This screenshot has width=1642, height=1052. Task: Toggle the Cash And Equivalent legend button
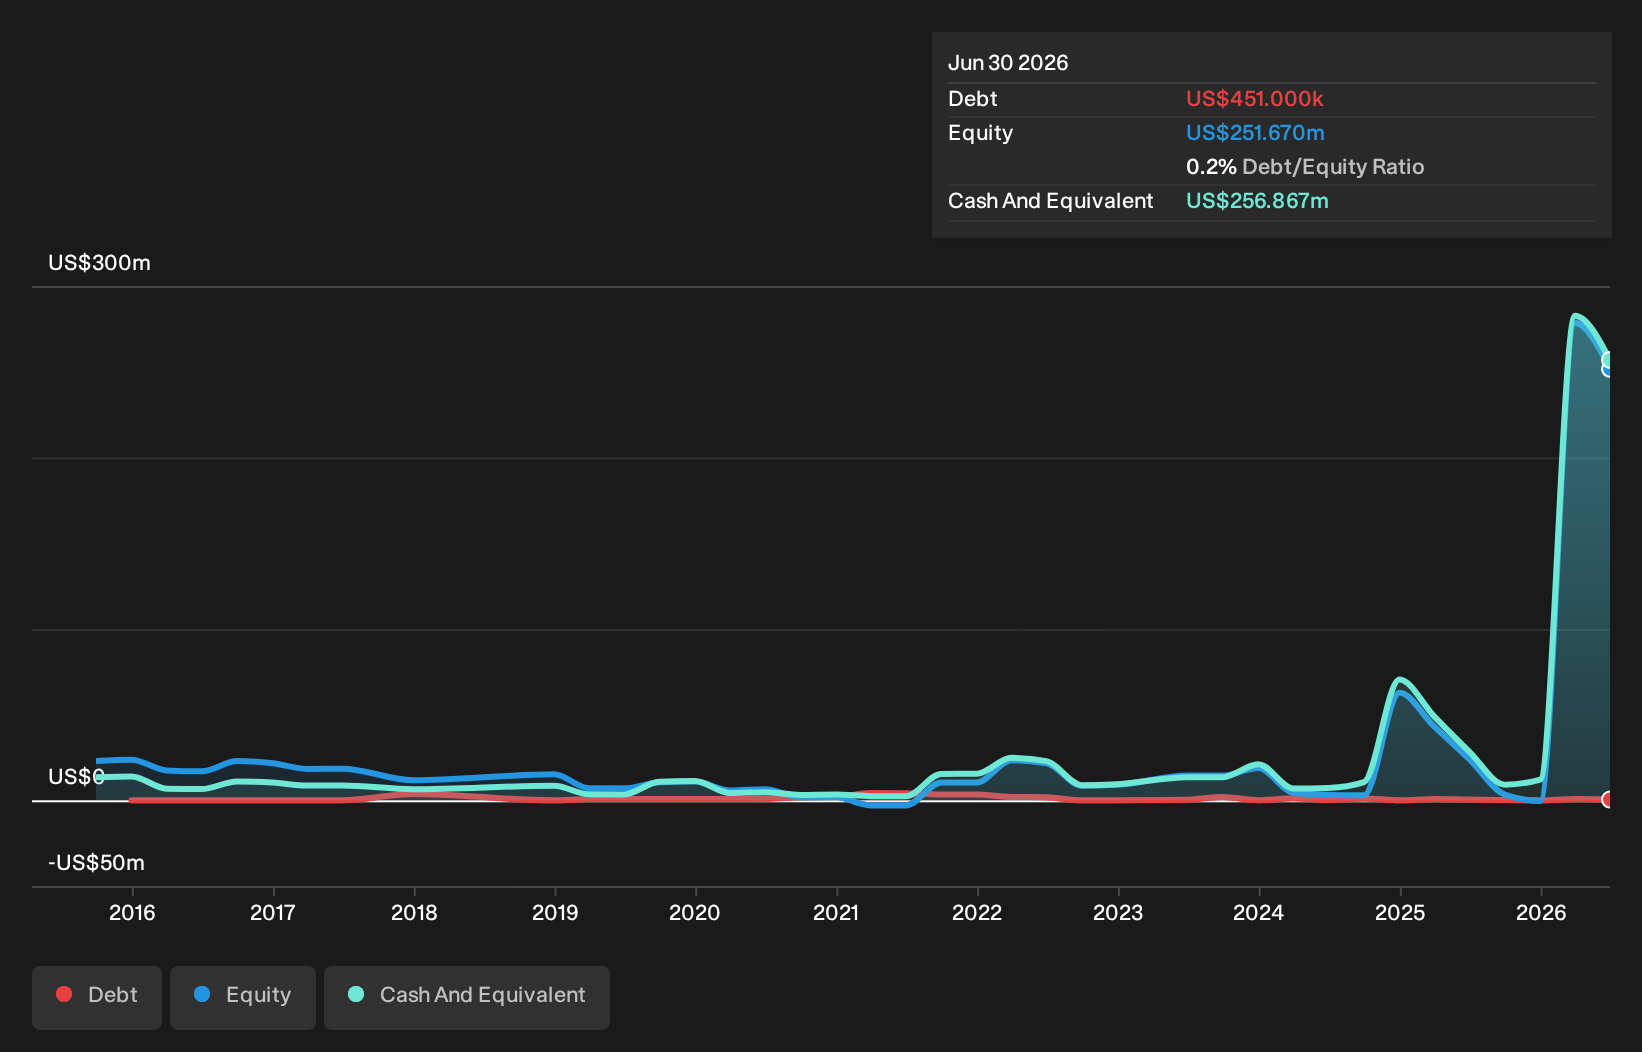467,997
